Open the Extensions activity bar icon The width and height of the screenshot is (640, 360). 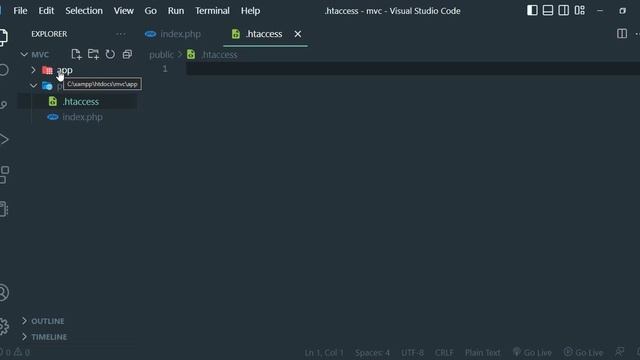4,175
